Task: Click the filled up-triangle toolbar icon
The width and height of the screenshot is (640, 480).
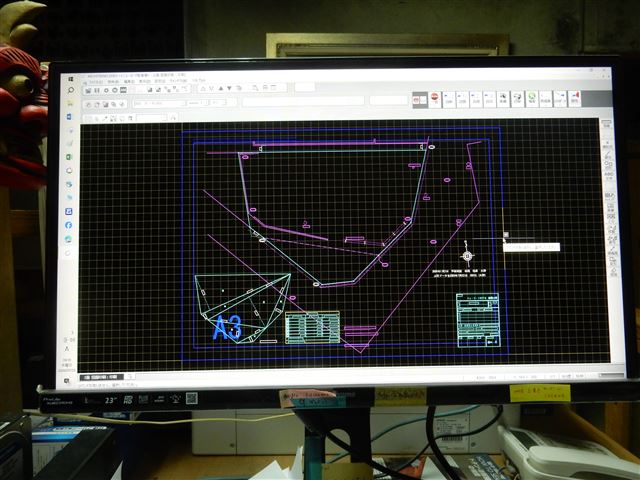Action: pyautogui.click(x=221, y=88)
